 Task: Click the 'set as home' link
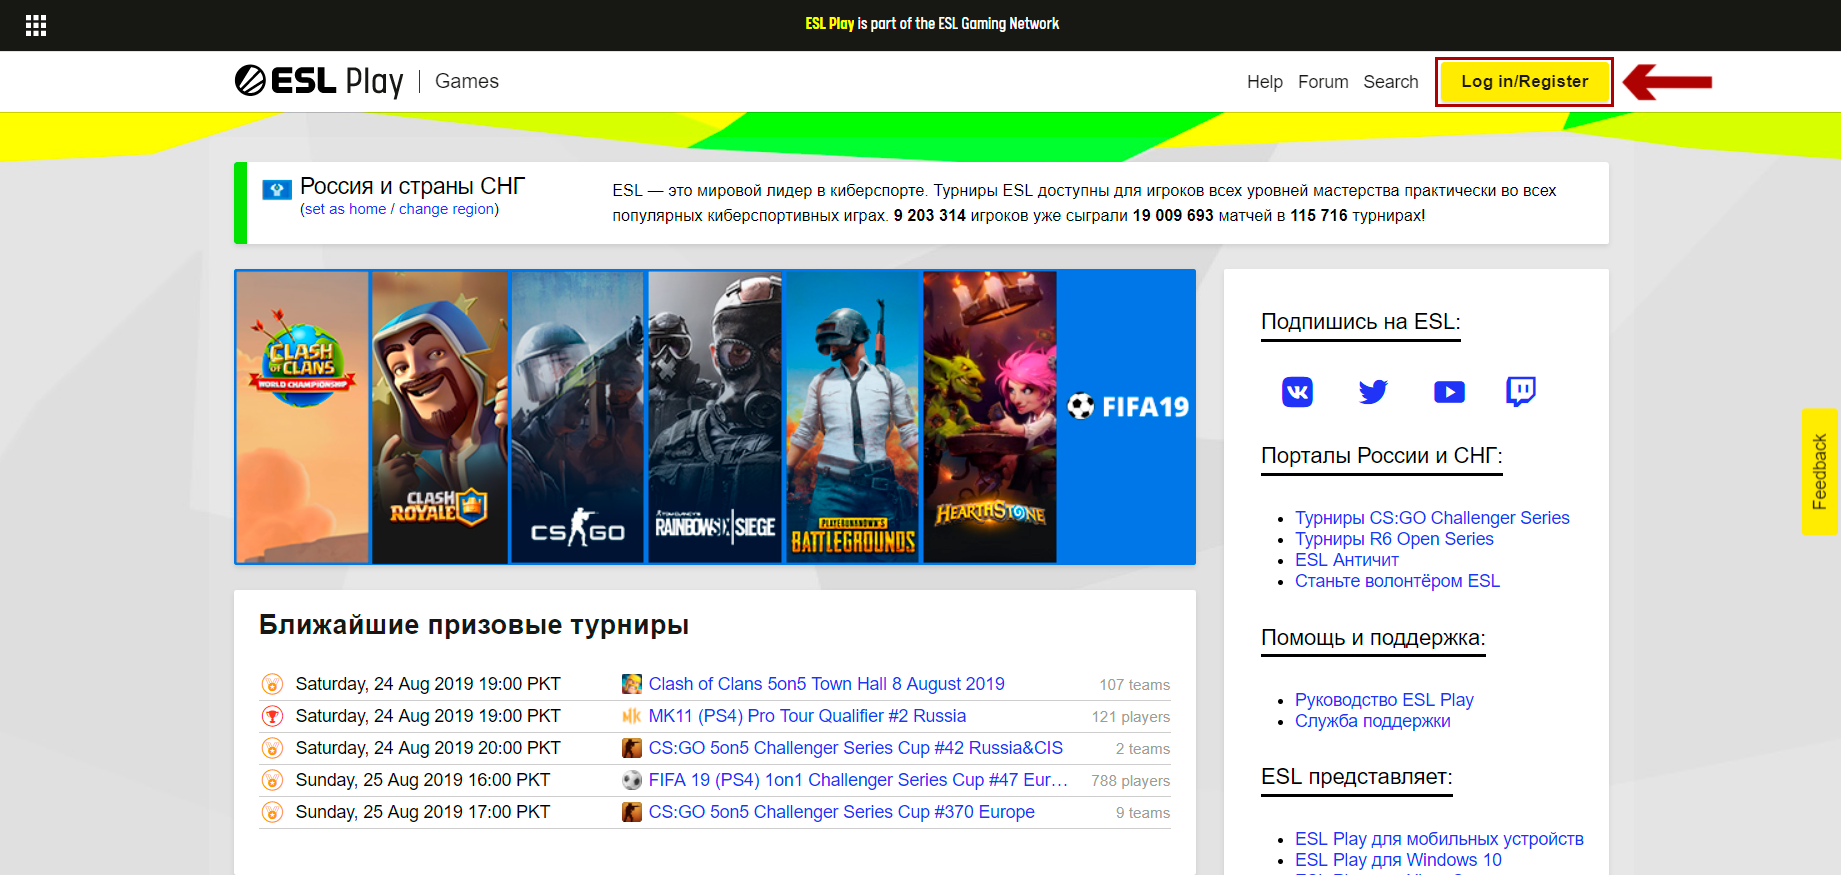coord(345,209)
